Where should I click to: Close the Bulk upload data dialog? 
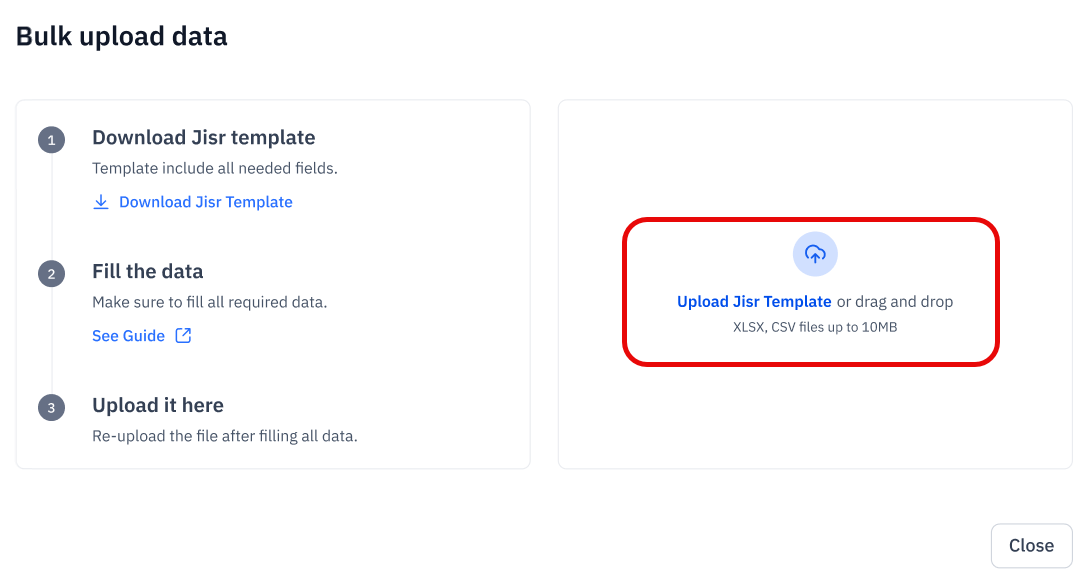click(x=1031, y=545)
